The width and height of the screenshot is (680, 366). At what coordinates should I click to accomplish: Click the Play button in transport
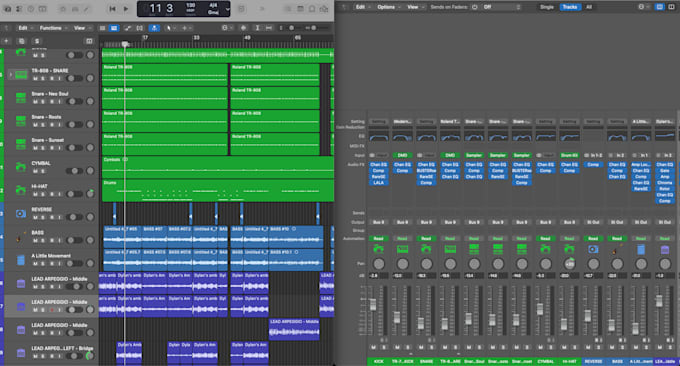point(126,9)
